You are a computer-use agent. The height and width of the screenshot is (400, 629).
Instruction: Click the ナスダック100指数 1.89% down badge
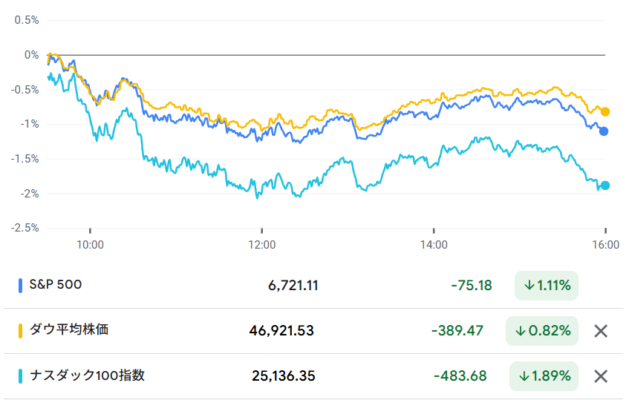pyautogui.click(x=546, y=376)
